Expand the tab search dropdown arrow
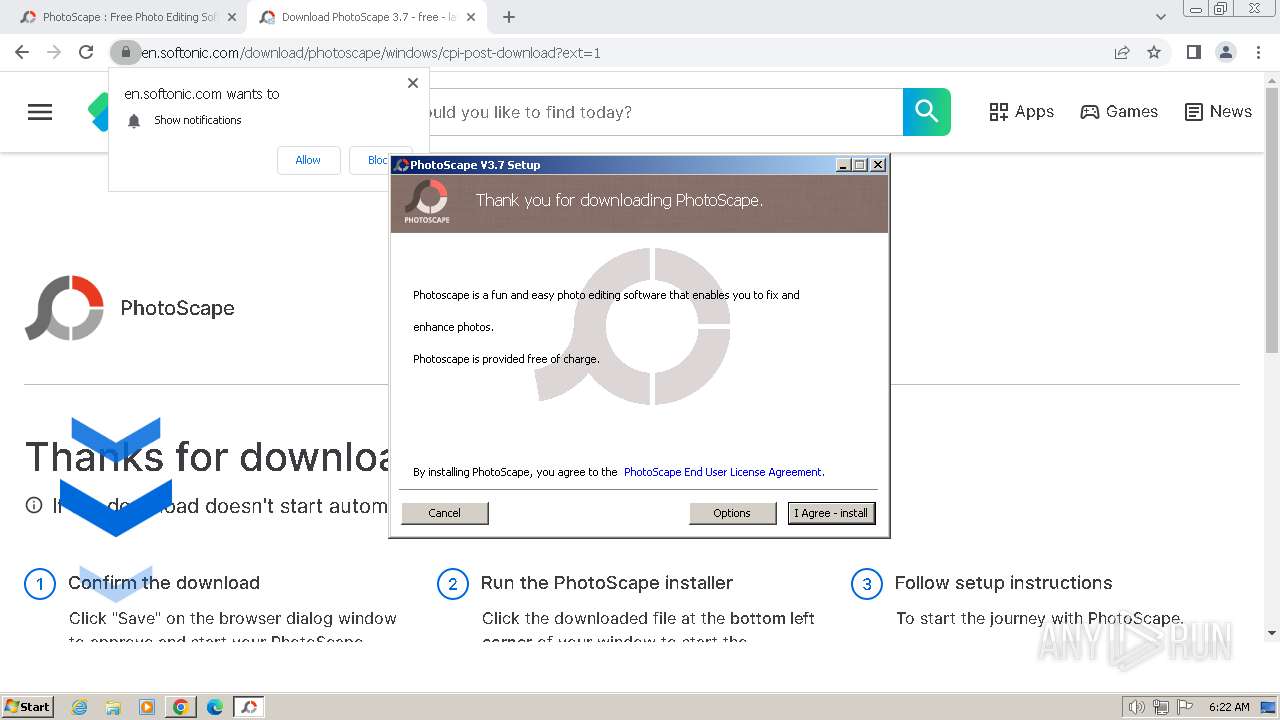The height and width of the screenshot is (720, 1280). [1161, 17]
